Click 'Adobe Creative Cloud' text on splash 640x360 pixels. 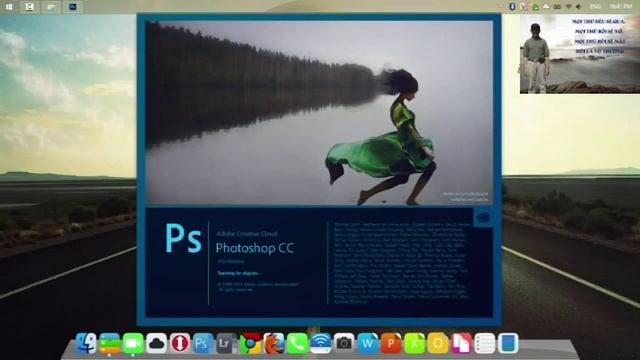point(247,234)
